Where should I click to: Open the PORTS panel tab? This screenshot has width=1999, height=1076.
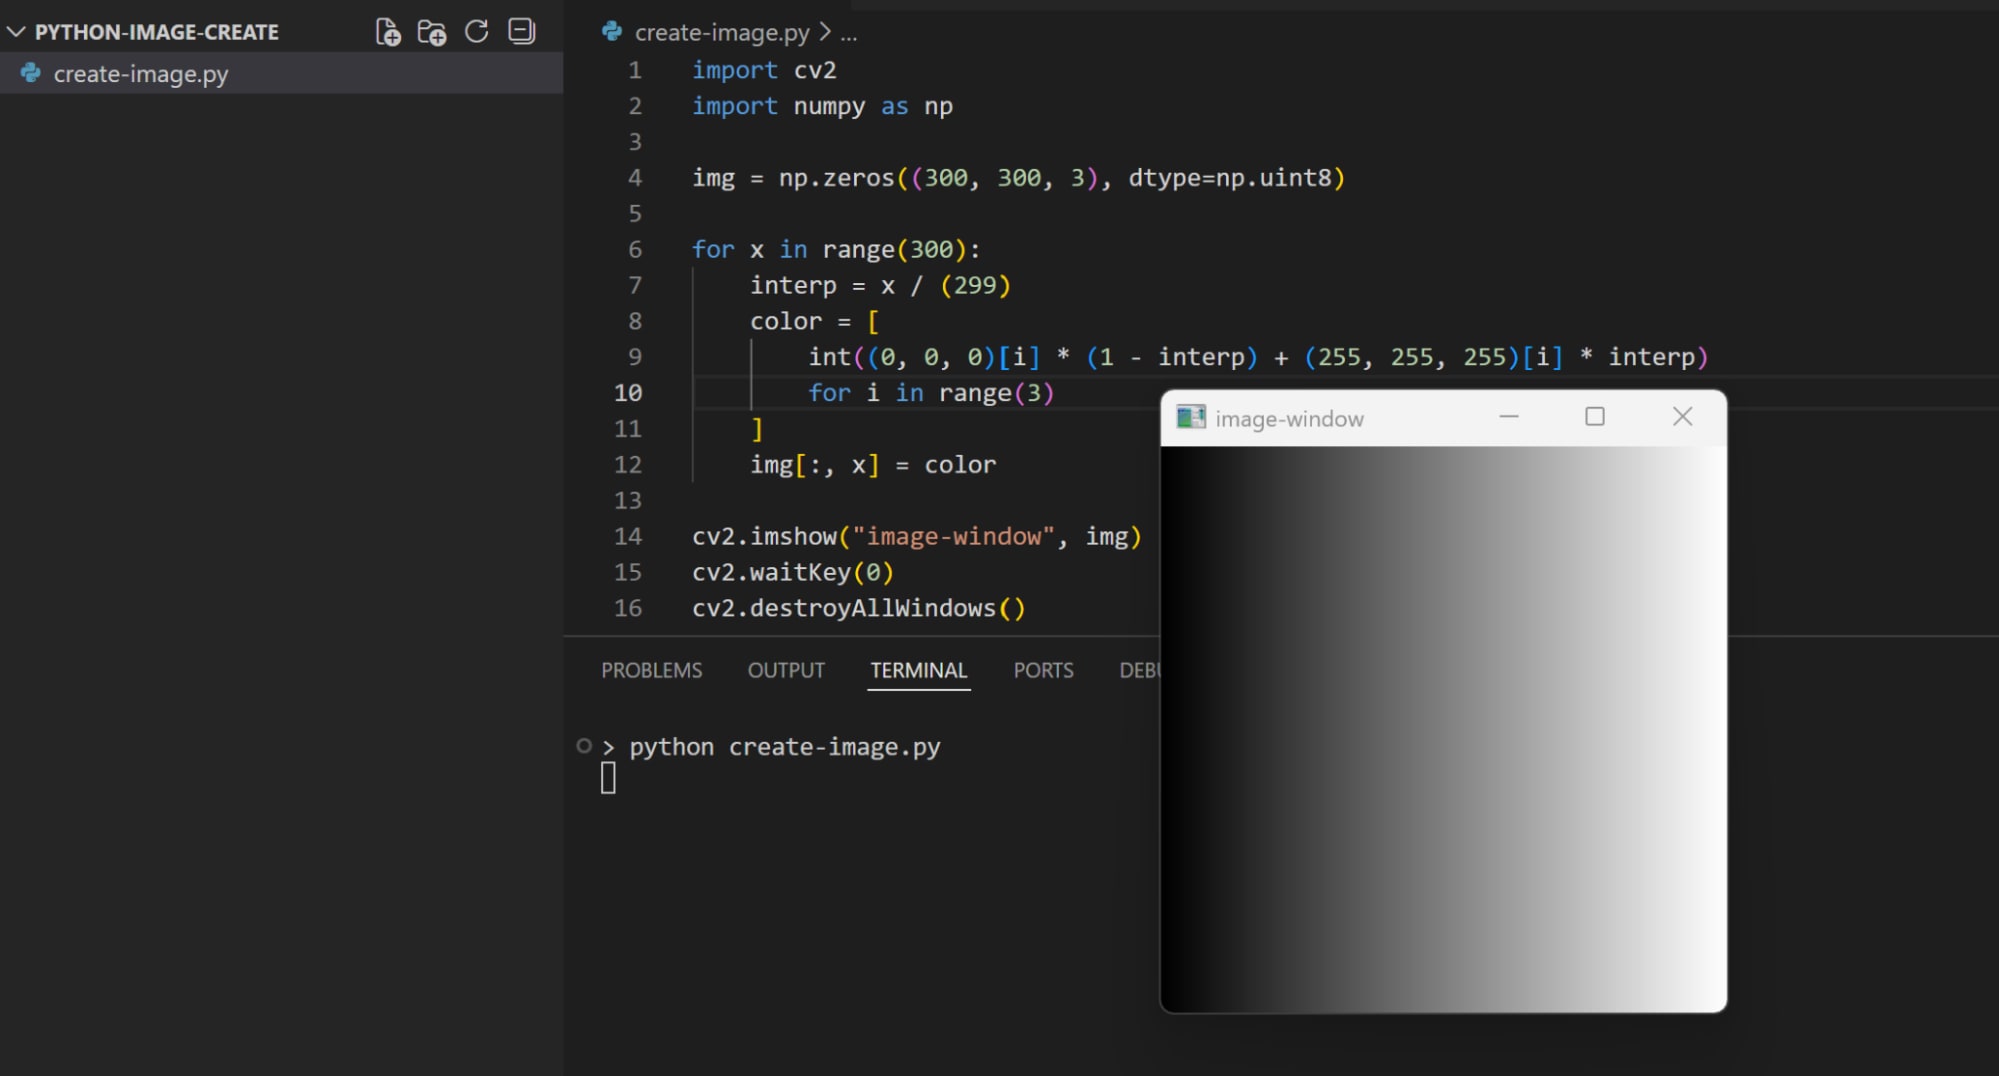tap(1043, 670)
